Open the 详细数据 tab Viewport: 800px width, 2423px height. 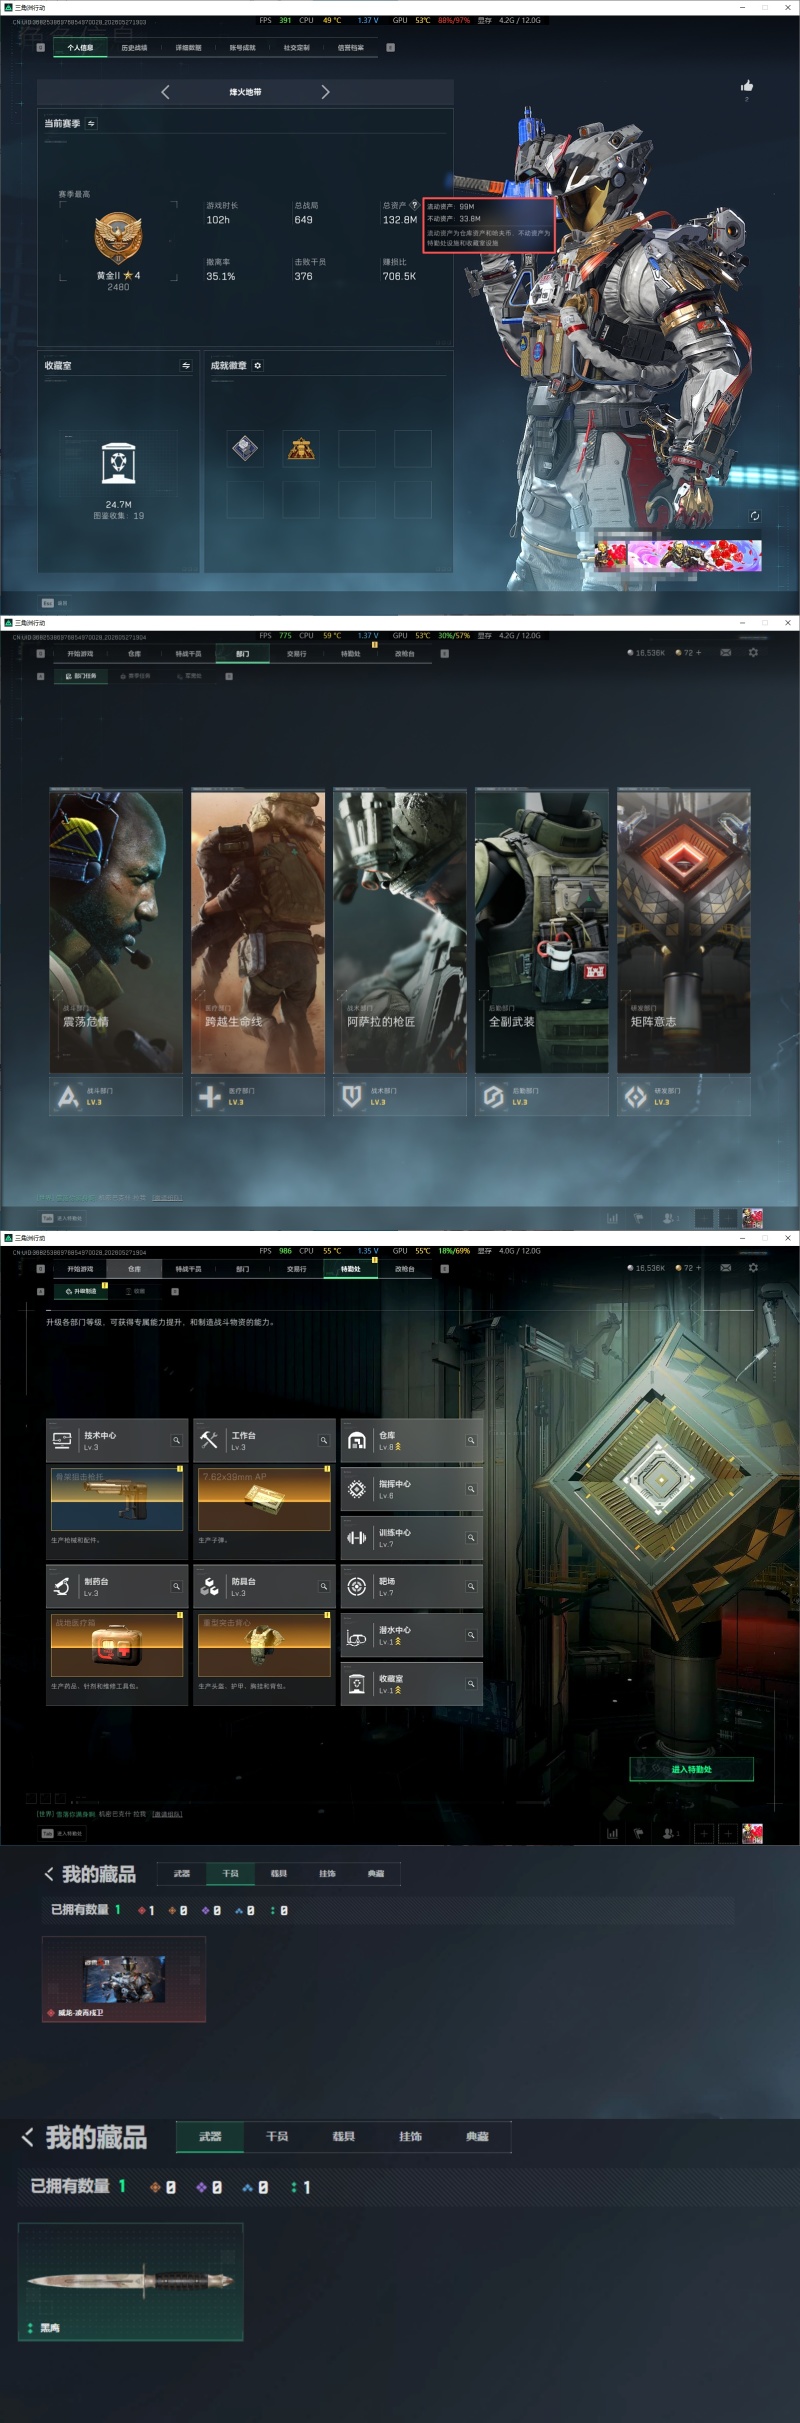[188, 47]
